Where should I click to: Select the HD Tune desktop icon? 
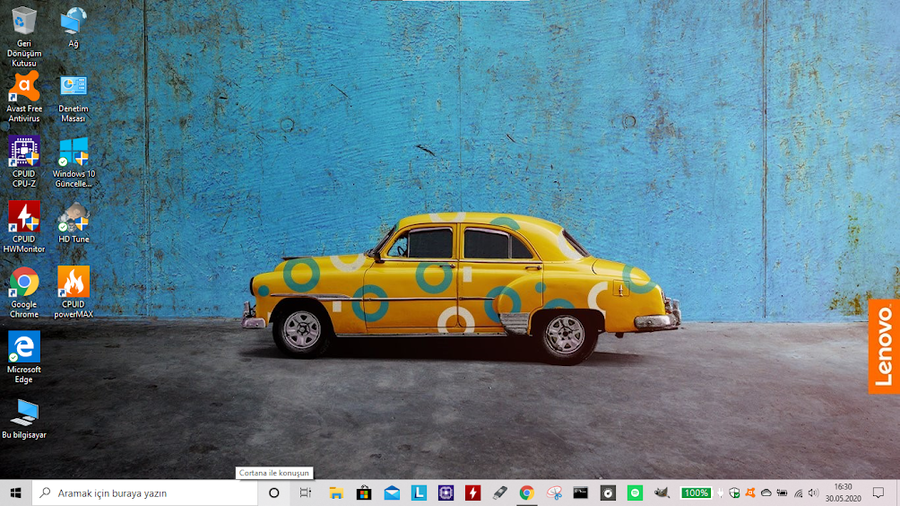point(73,217)
